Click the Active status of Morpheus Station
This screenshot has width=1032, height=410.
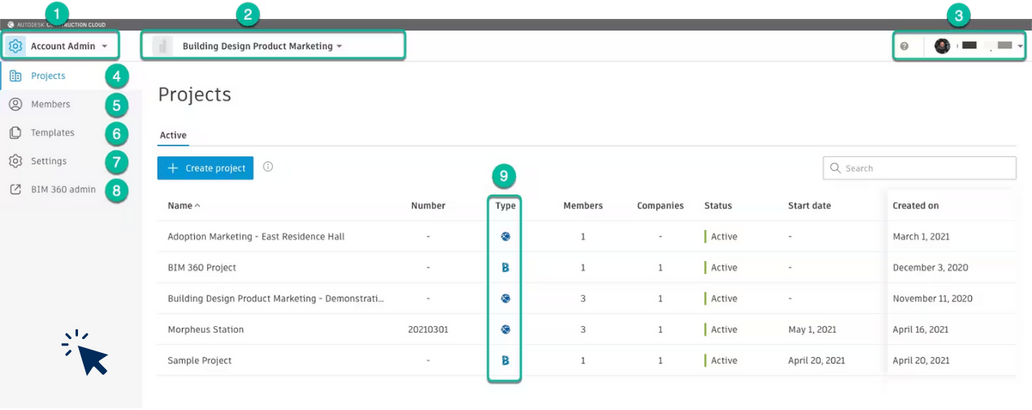click(x=721, y=329)
